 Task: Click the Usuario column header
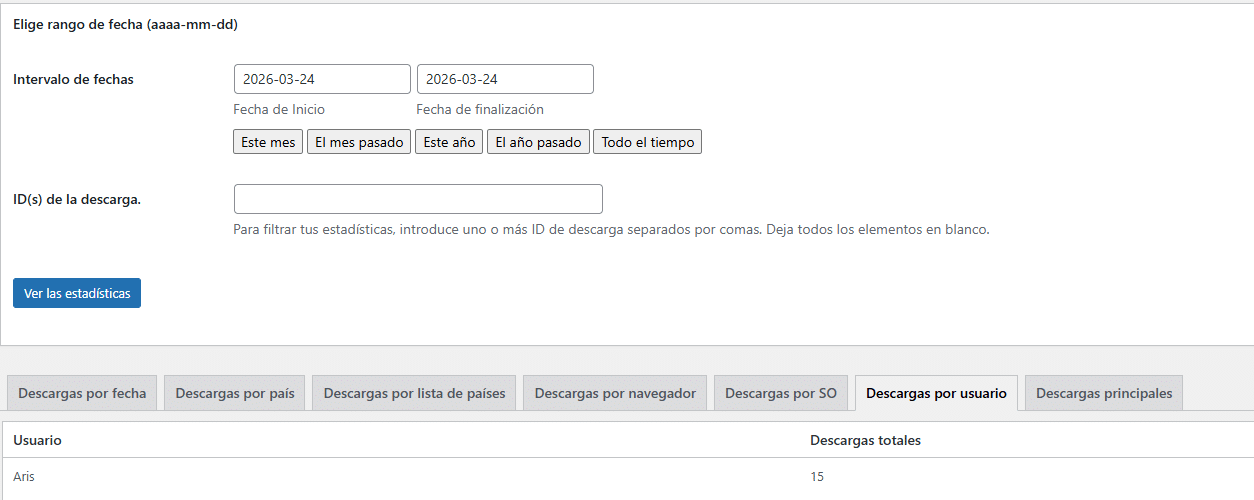pyautogui.click(x=37, y=440)
